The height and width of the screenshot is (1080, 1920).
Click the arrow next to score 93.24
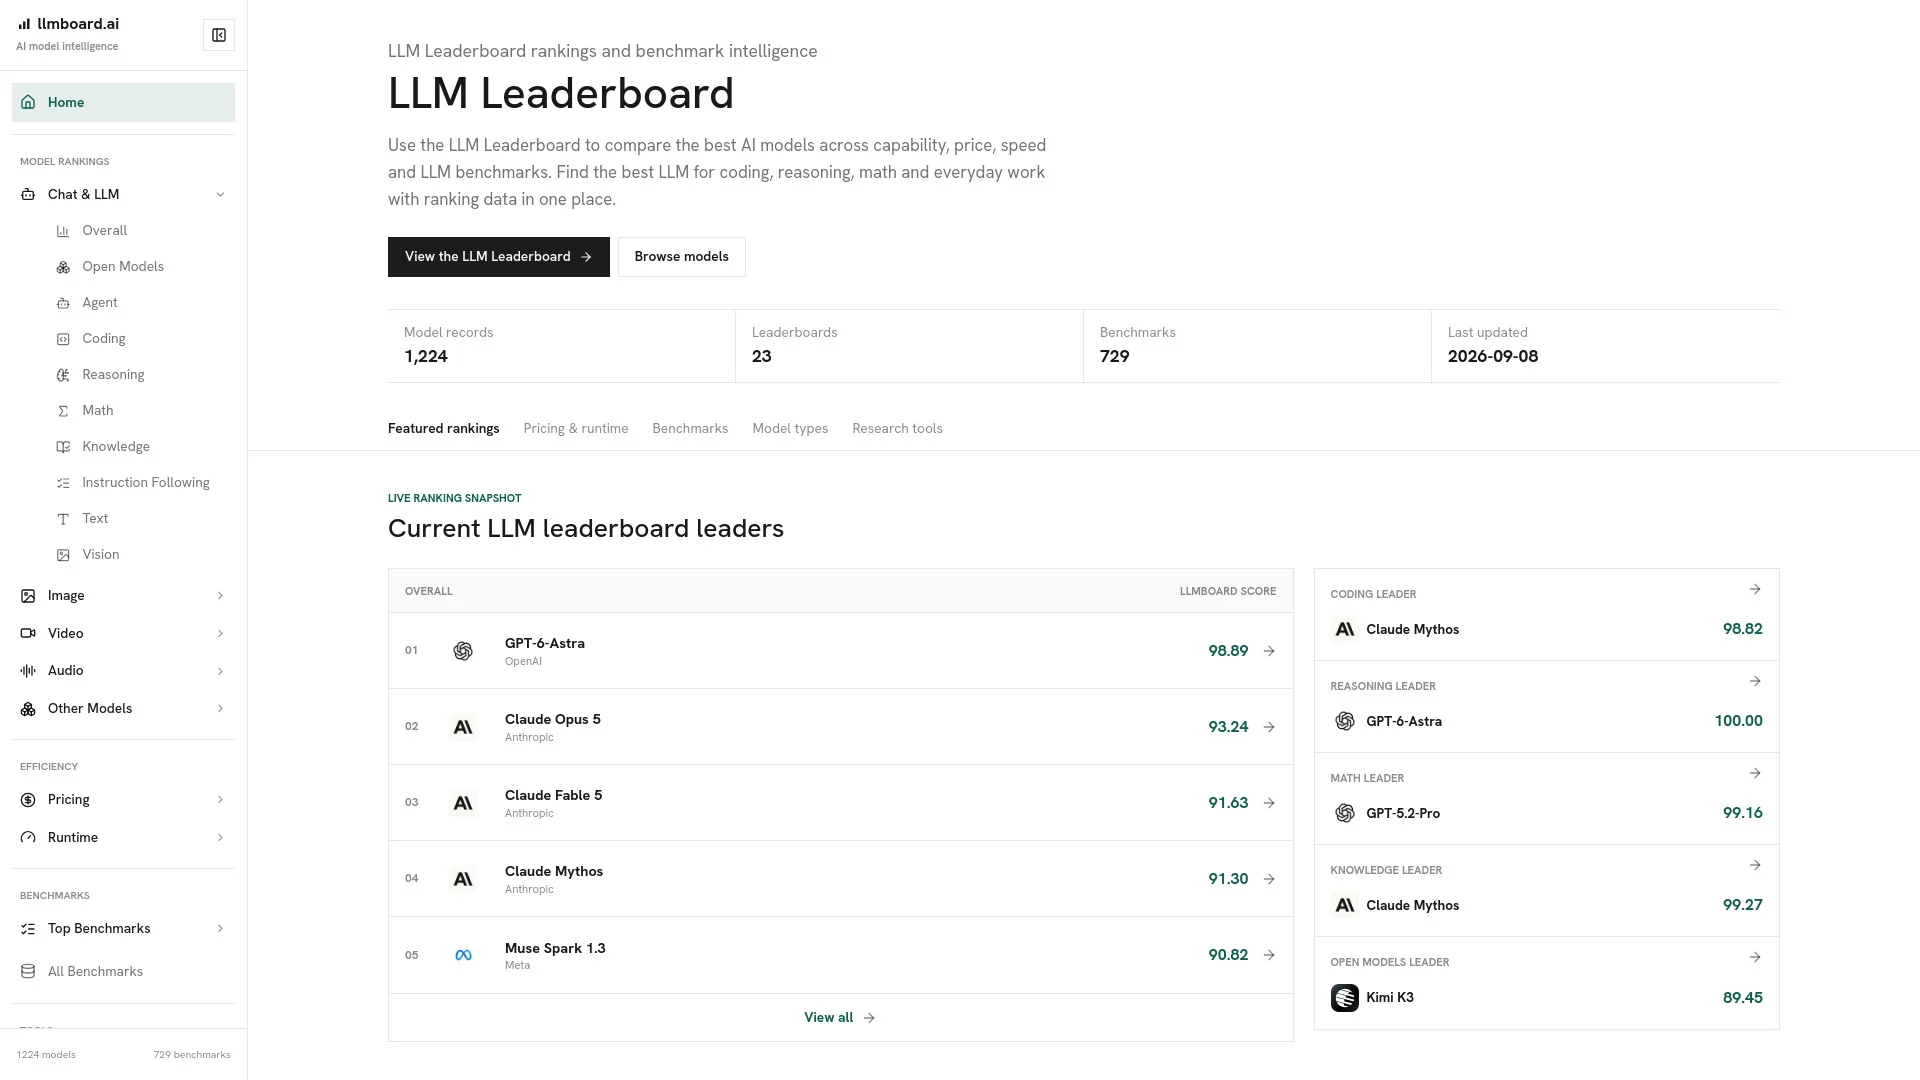1269,727
